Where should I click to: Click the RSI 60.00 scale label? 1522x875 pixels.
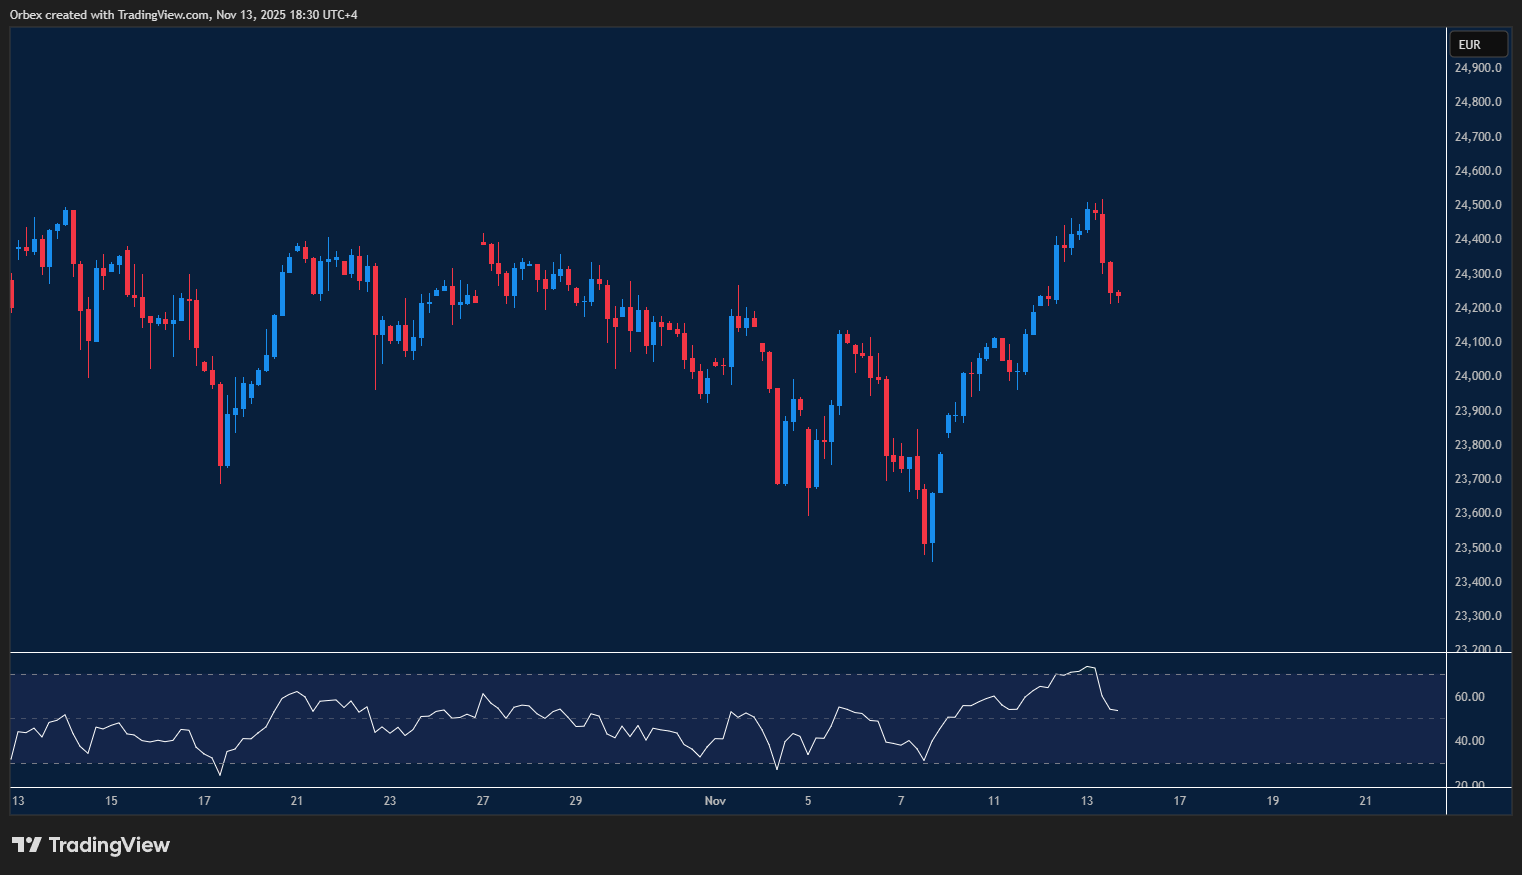tap(1469, 697)
